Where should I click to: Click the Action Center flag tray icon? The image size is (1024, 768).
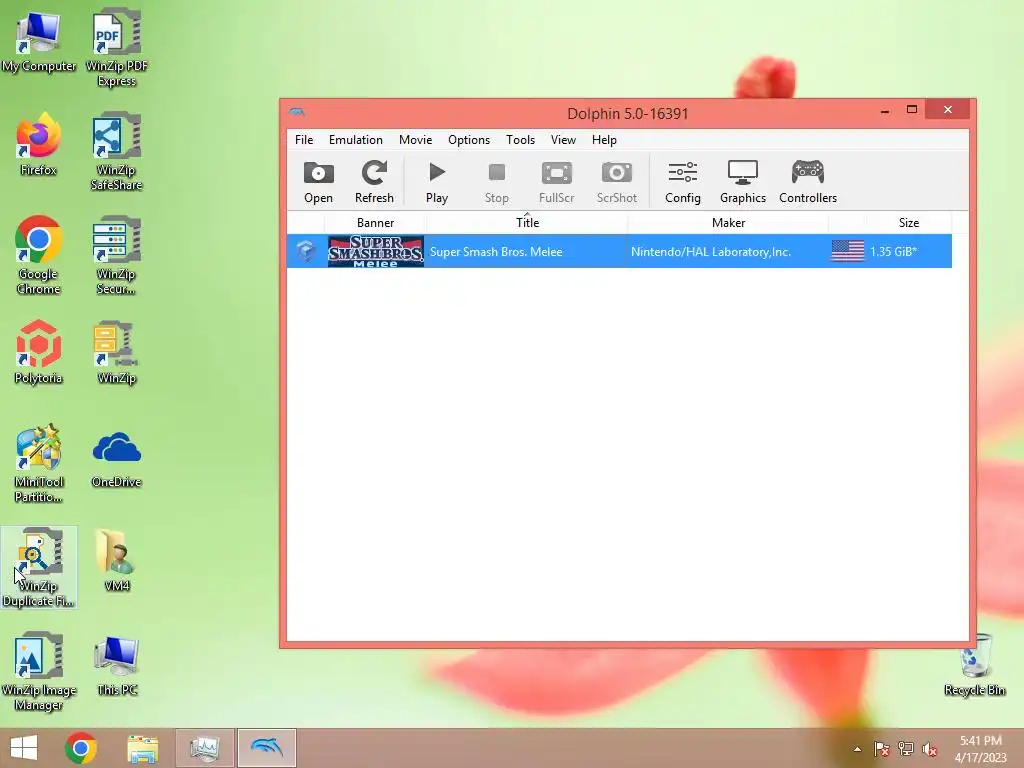pyautogui.click(x=881, y=749)
